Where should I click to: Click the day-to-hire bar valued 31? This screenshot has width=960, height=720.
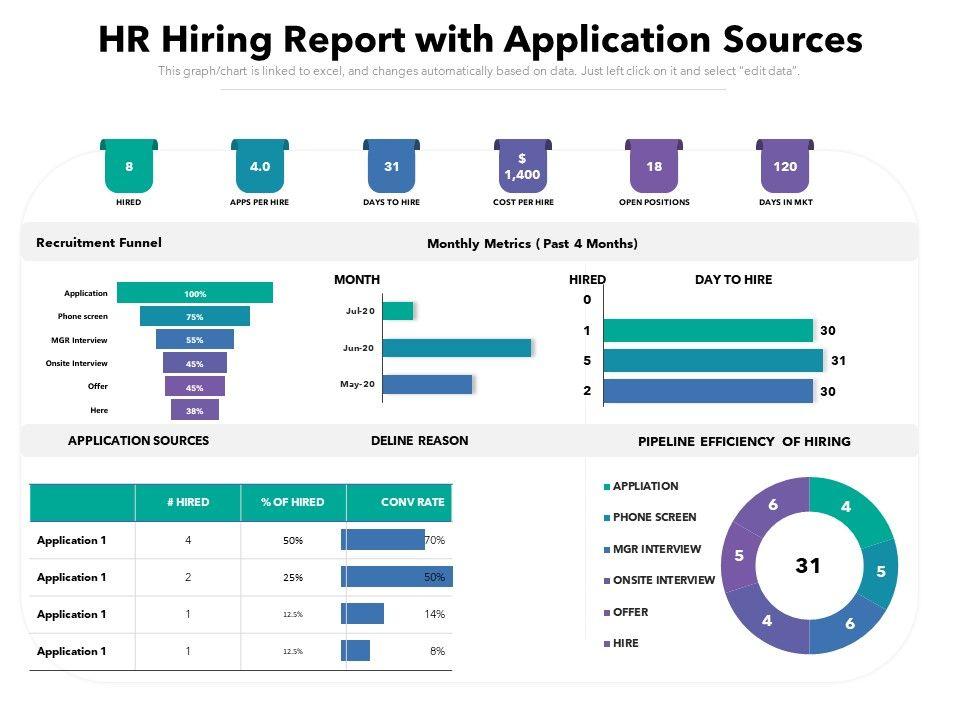[713, 361]
